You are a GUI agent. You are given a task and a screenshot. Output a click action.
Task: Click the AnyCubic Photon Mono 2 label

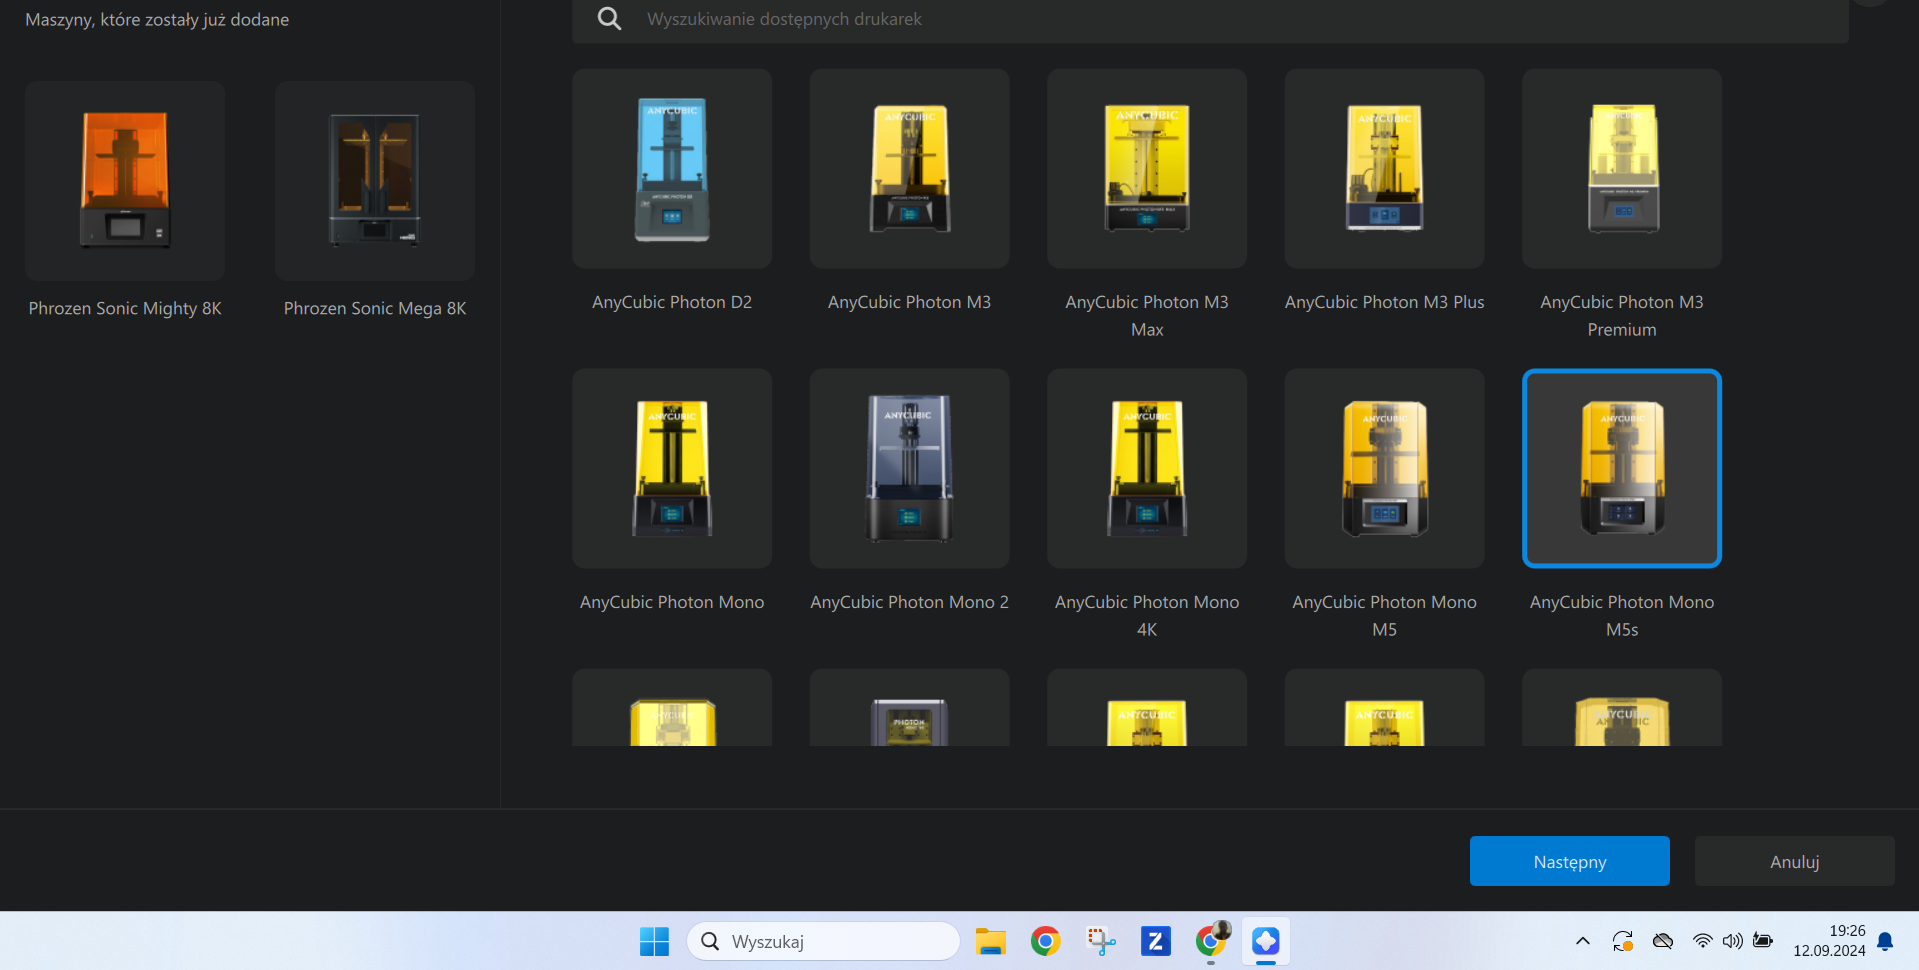tap(909, 602)
